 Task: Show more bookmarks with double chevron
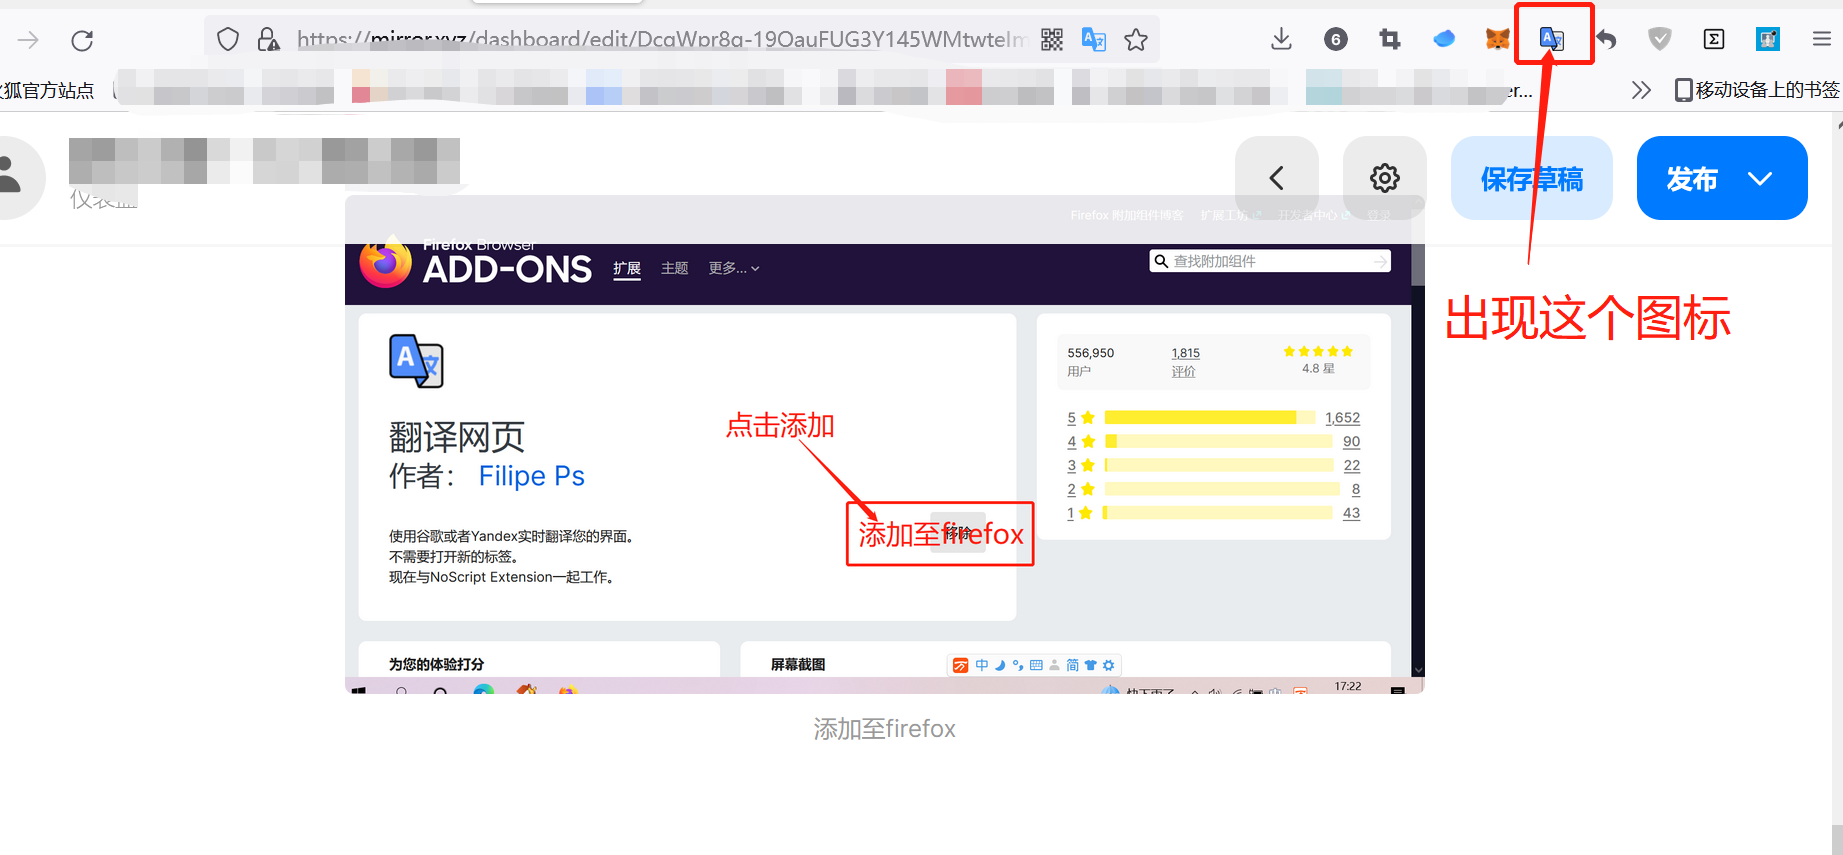[1641, 90]
